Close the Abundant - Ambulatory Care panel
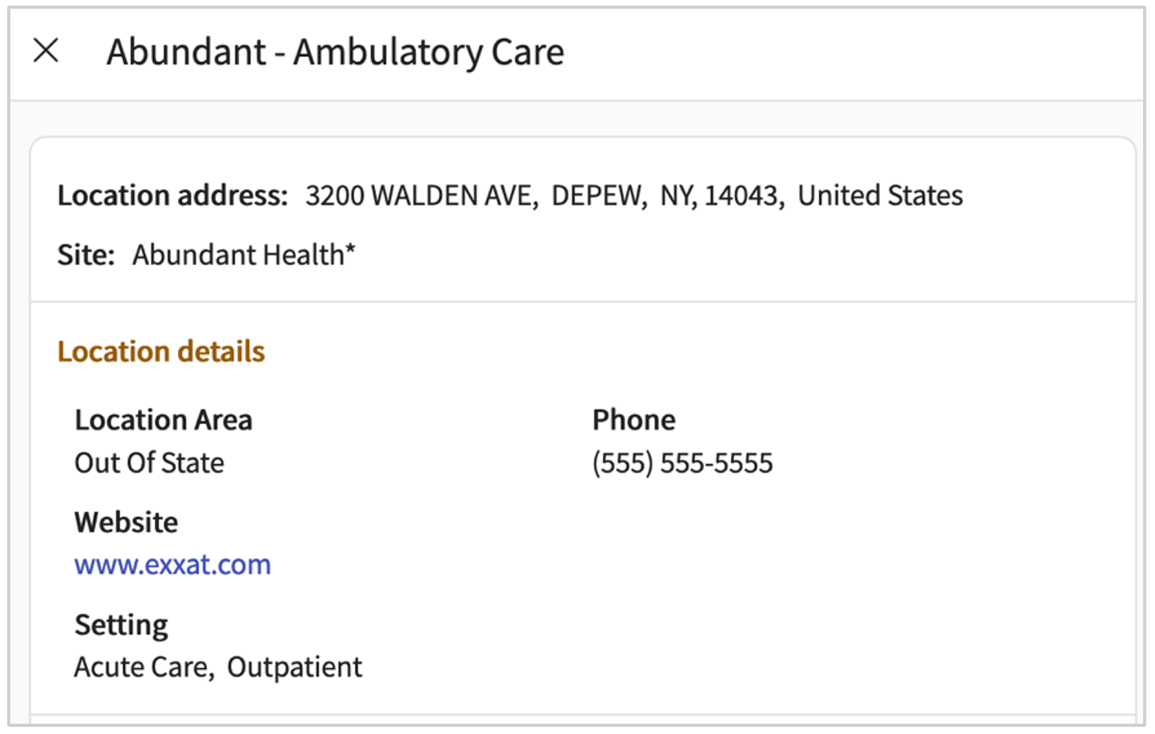 tap(46, 52)
